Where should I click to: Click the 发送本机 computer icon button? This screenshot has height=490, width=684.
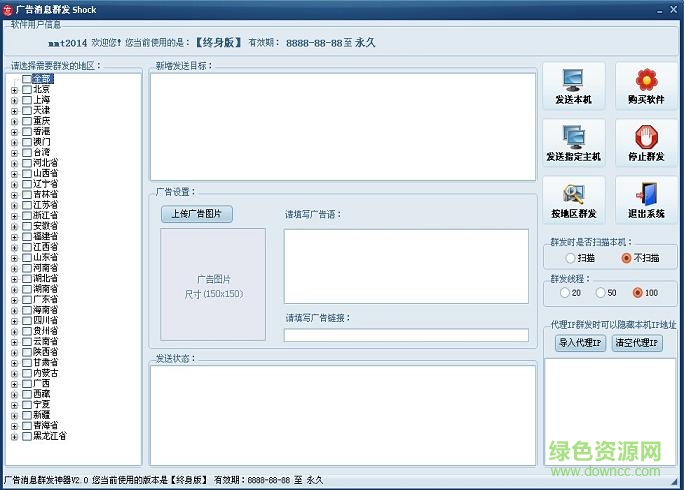pos(574,86)
